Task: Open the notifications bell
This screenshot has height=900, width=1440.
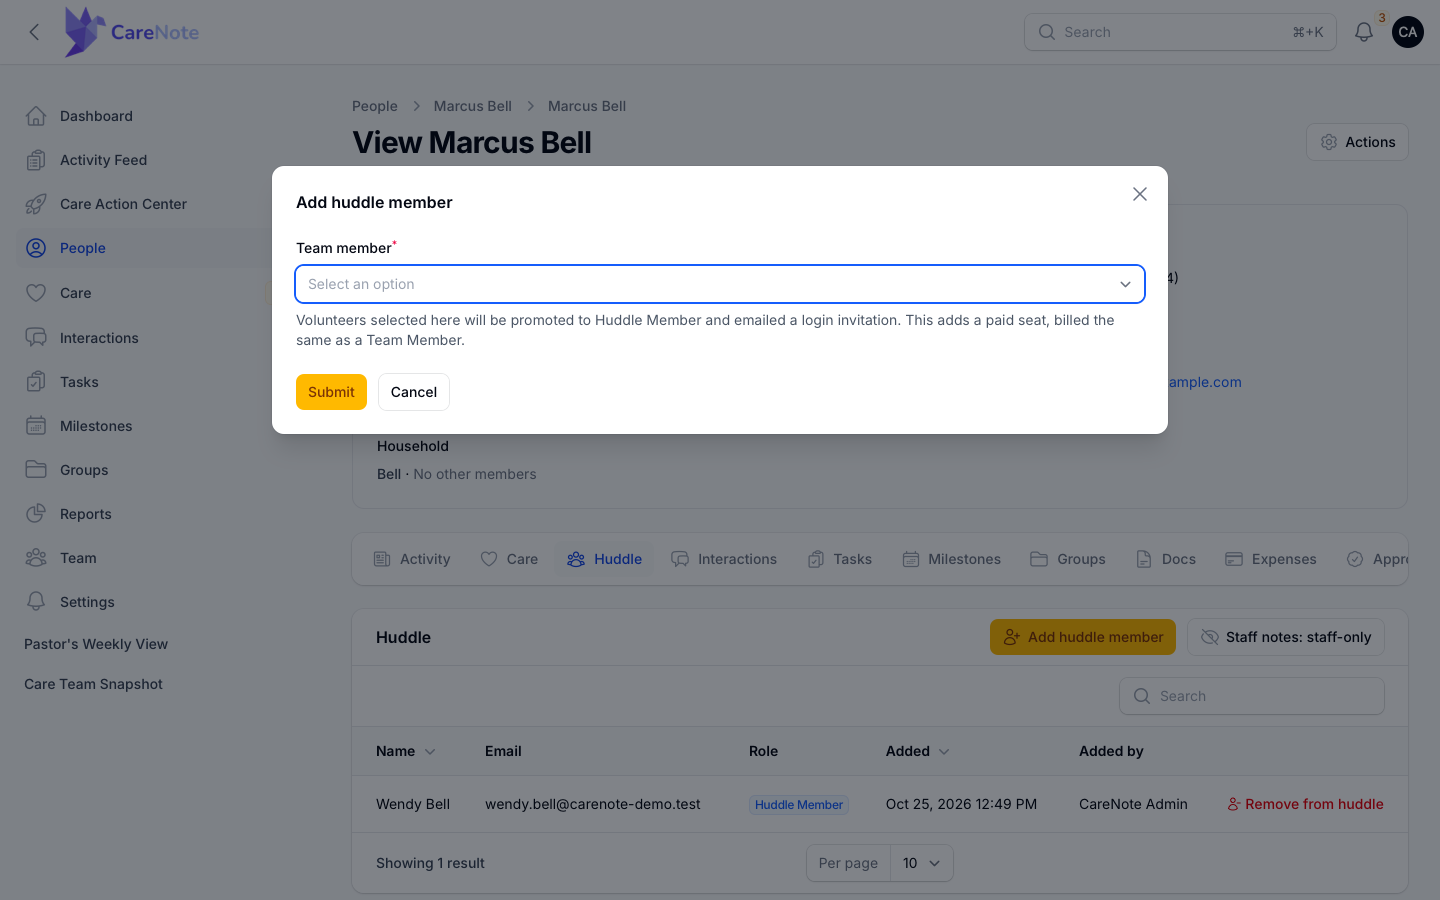Action: pyautogui.click(x=1364, y=32)
